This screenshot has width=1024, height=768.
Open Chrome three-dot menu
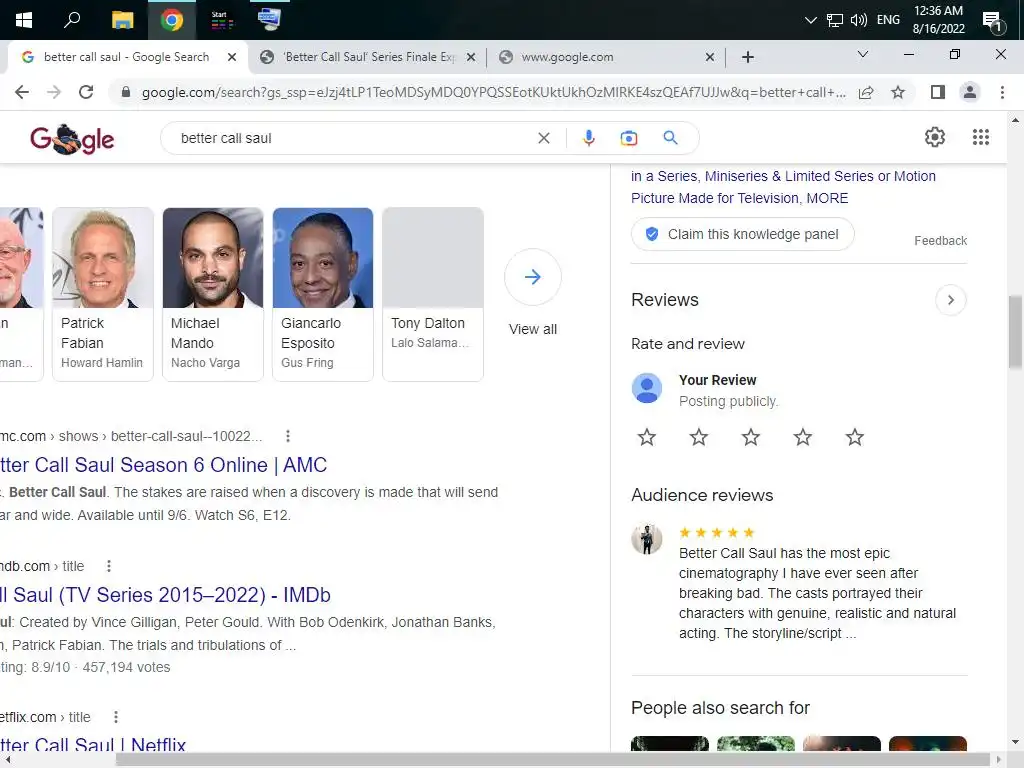pyautogui.click(x=1002, y=92)
